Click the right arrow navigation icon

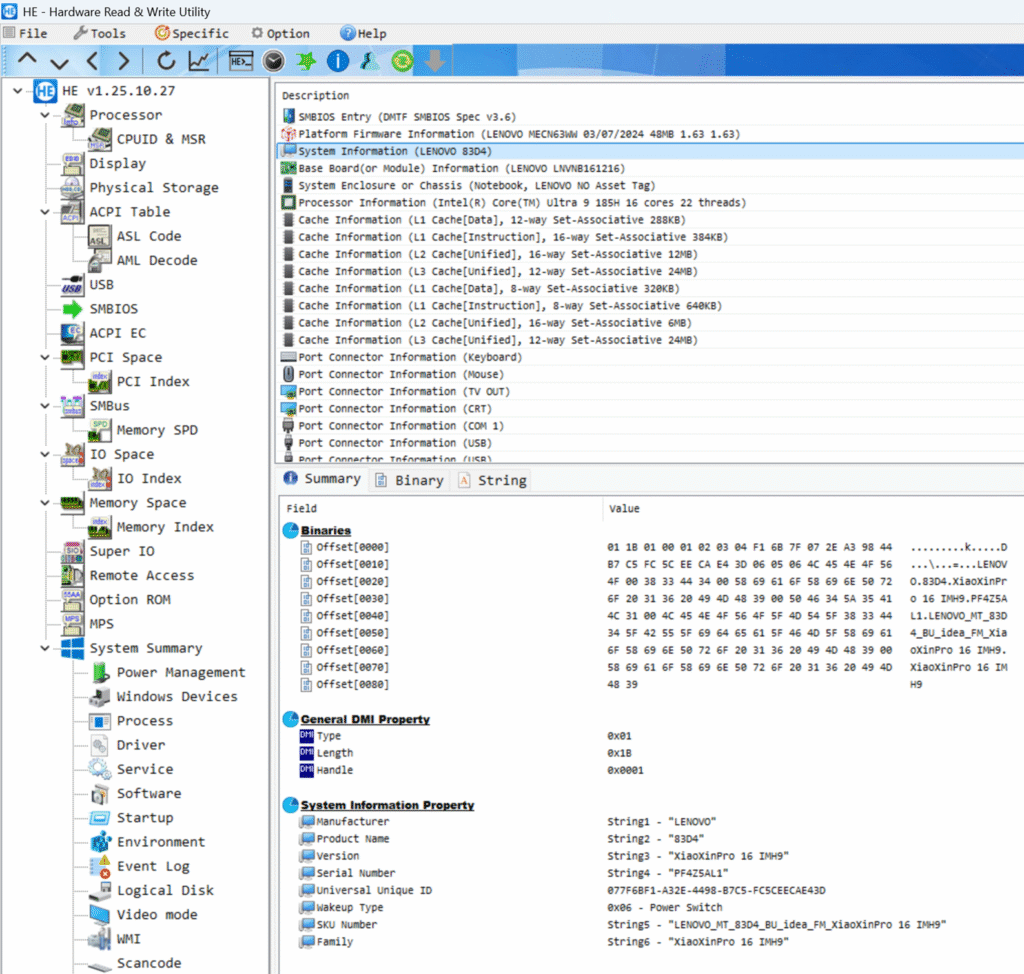pyautogui.click(x=123, y=61)
